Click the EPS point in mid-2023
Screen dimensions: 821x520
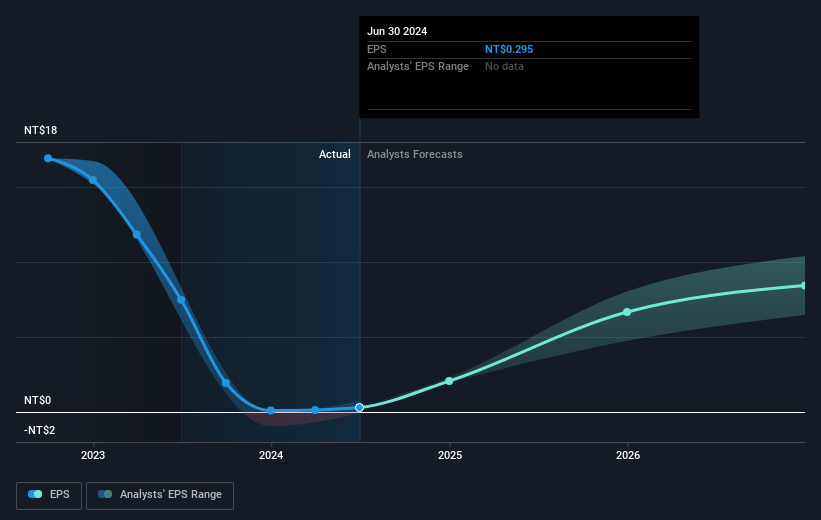(181, 300)
